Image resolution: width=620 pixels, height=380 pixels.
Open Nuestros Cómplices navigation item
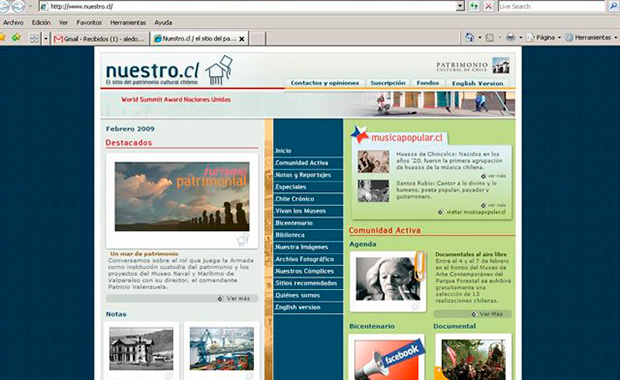point(304,271)
